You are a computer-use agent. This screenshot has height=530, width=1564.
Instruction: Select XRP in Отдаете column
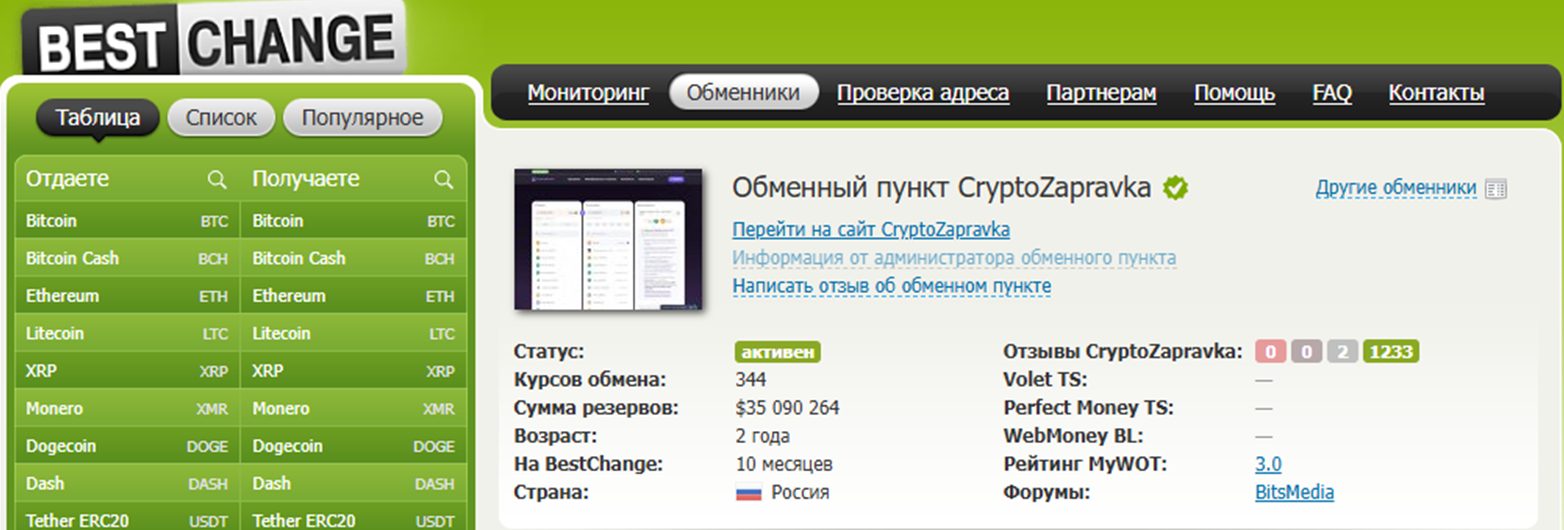[127, 371]
